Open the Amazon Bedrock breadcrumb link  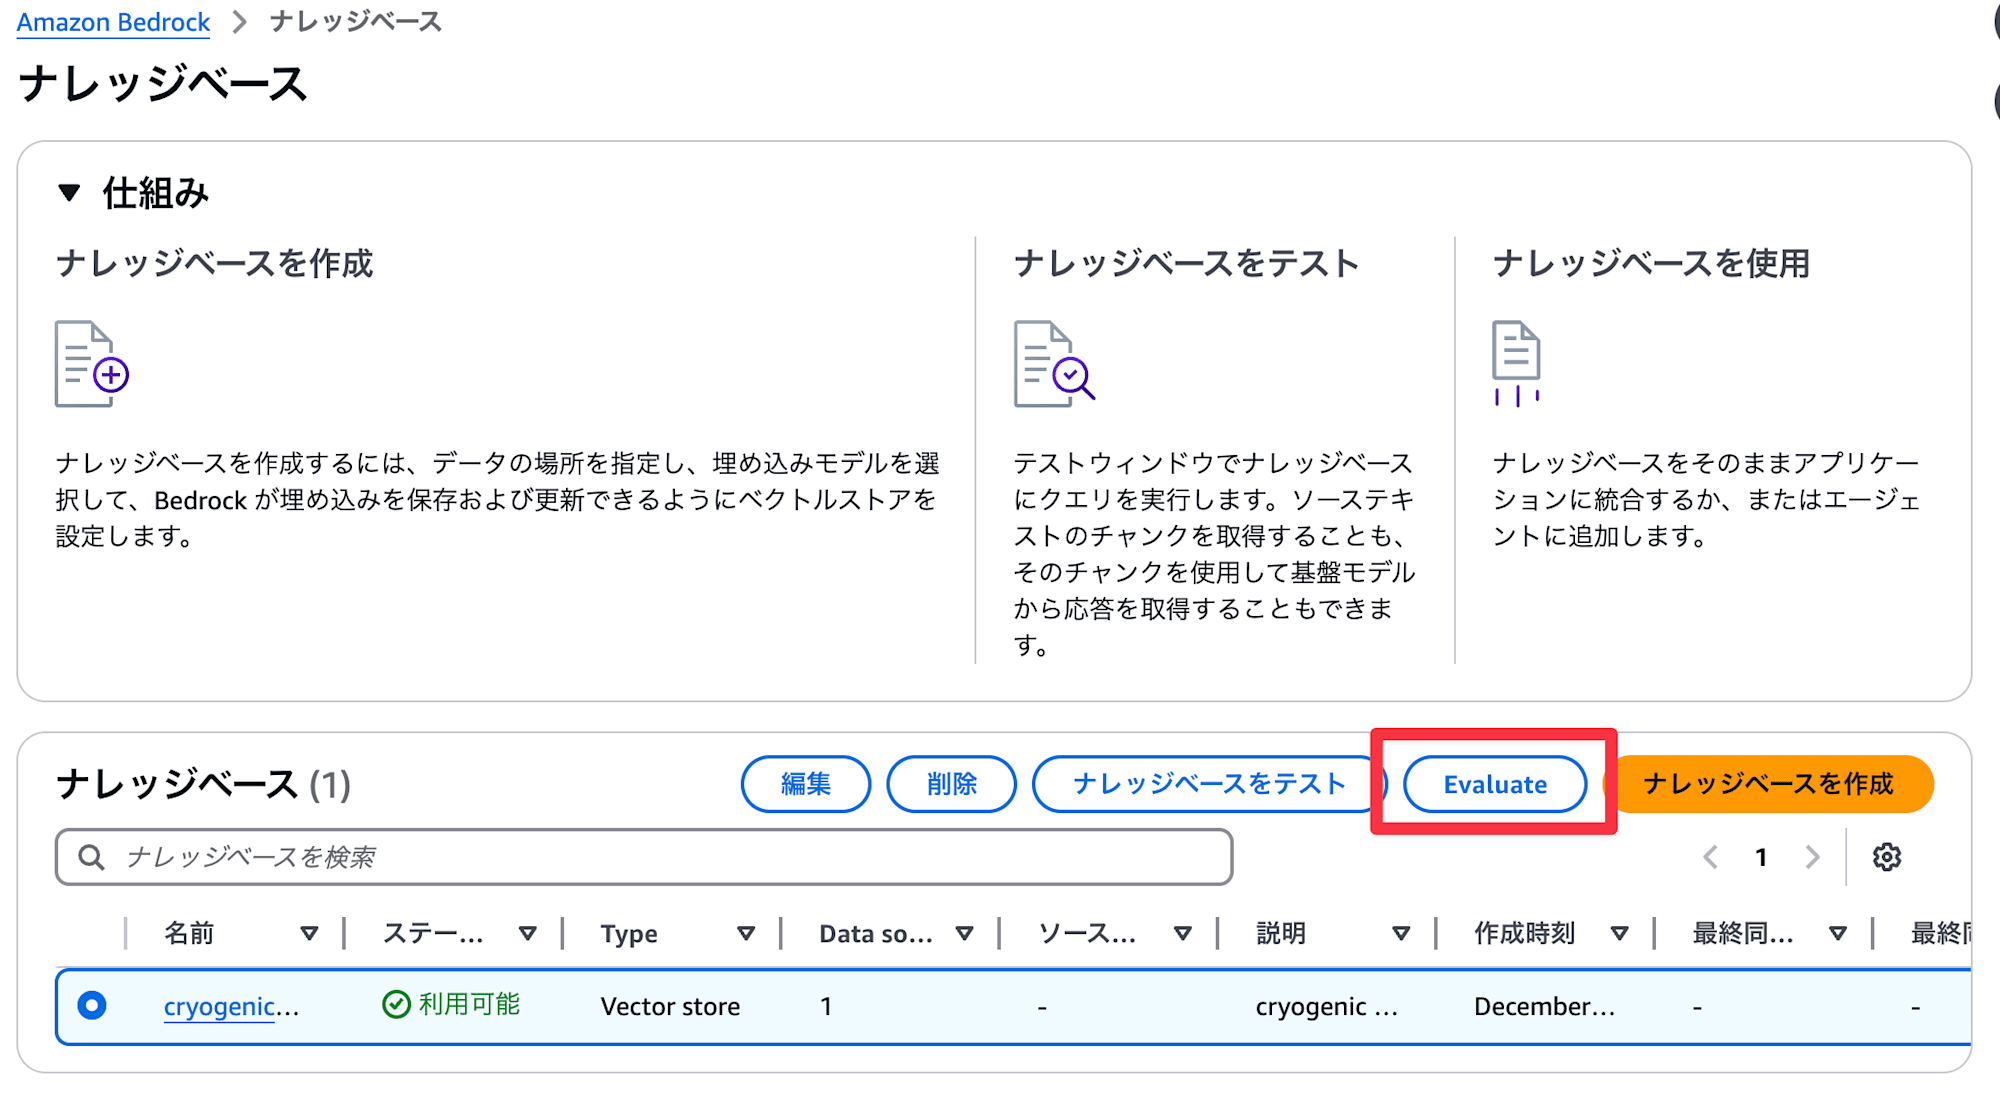[x=113, y=22]
